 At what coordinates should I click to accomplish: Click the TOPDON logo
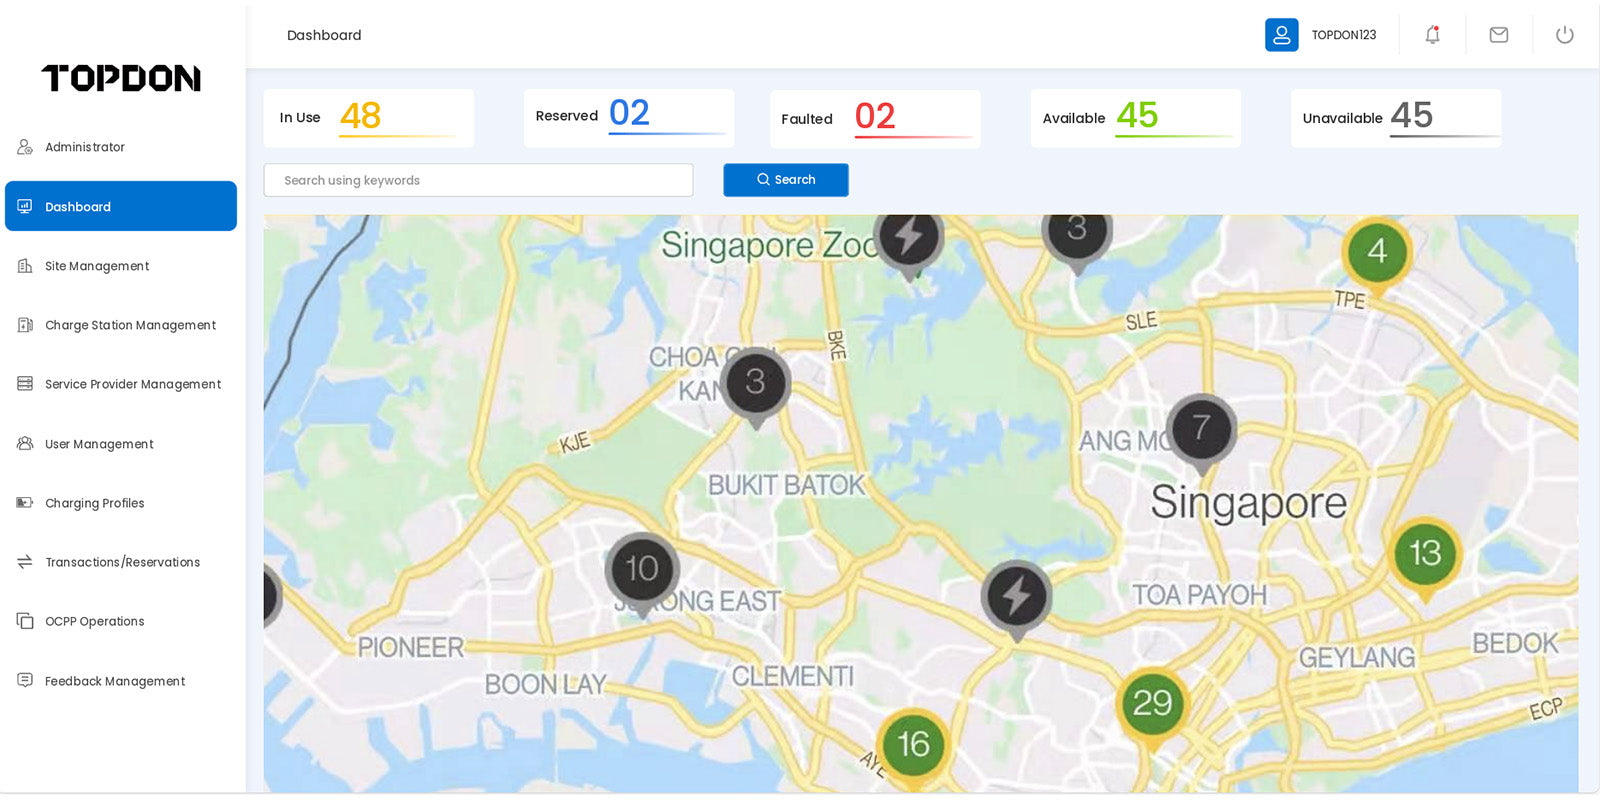(121, 78)
